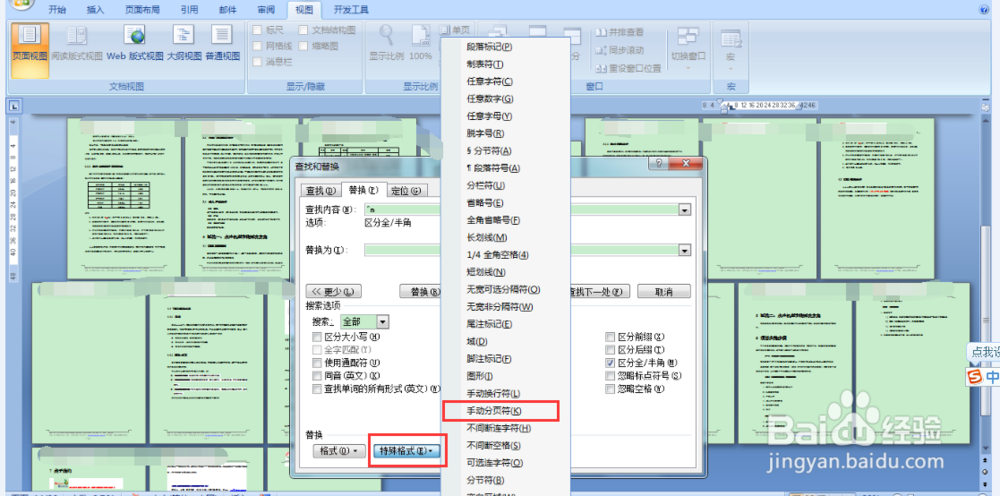The width and height of the screenshot is (1000, 496).
Task: Open 格式 format dropdown button
Action: (339, 451)
